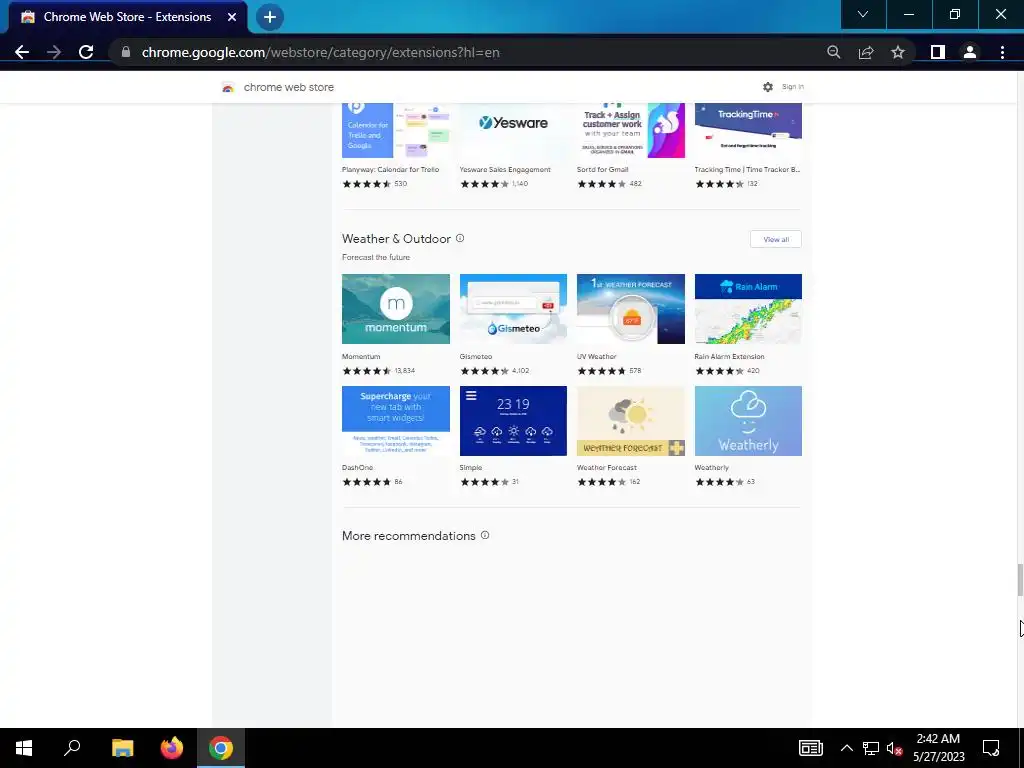Click the Sign in link

point(793,87)
